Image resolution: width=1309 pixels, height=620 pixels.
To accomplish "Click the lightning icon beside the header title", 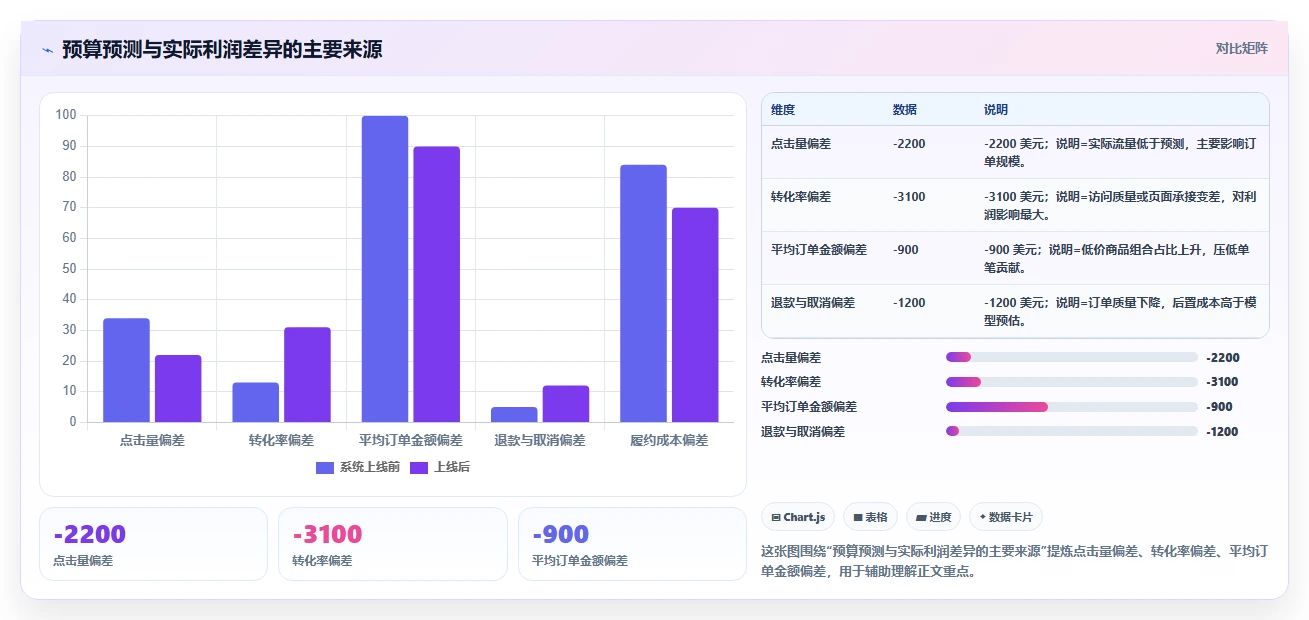I will point(47,50).
